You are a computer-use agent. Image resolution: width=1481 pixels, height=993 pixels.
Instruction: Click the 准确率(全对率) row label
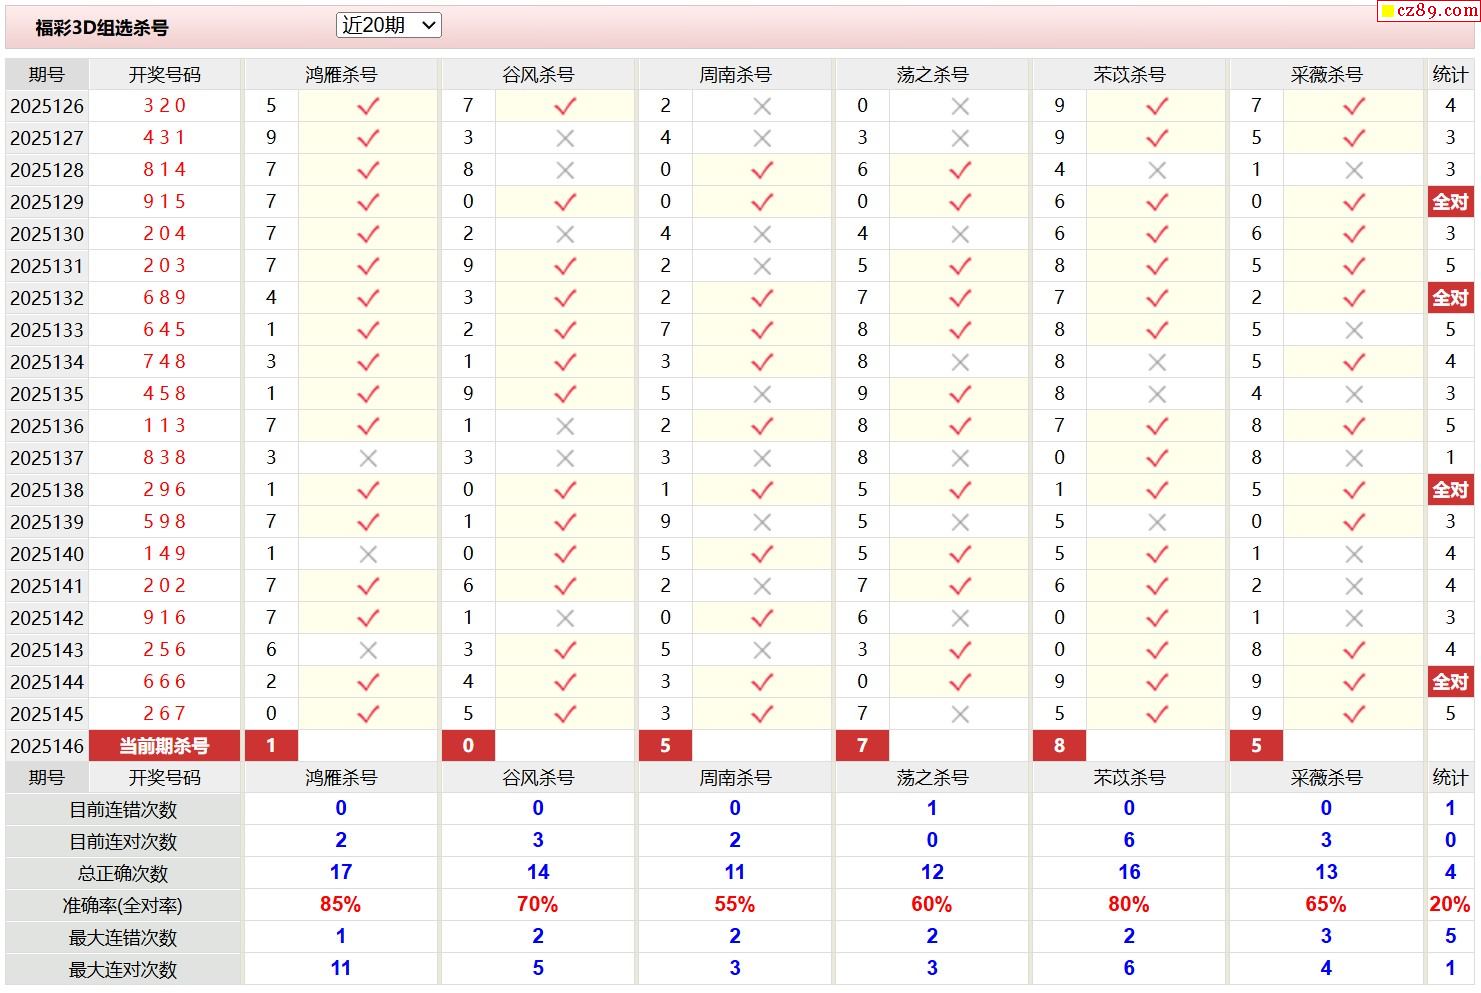[123, 906]
